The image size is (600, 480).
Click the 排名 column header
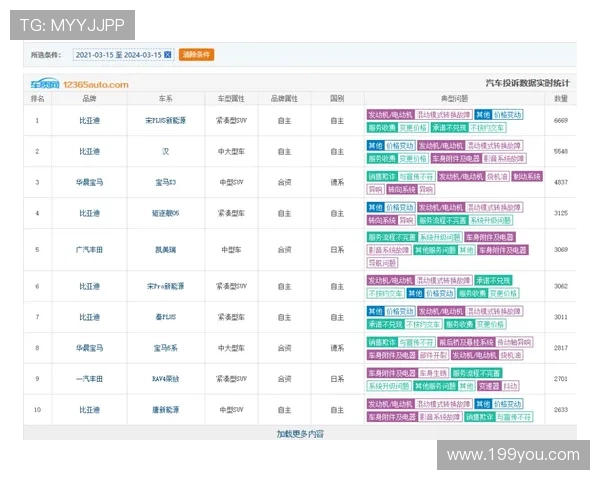coord(37,99)
